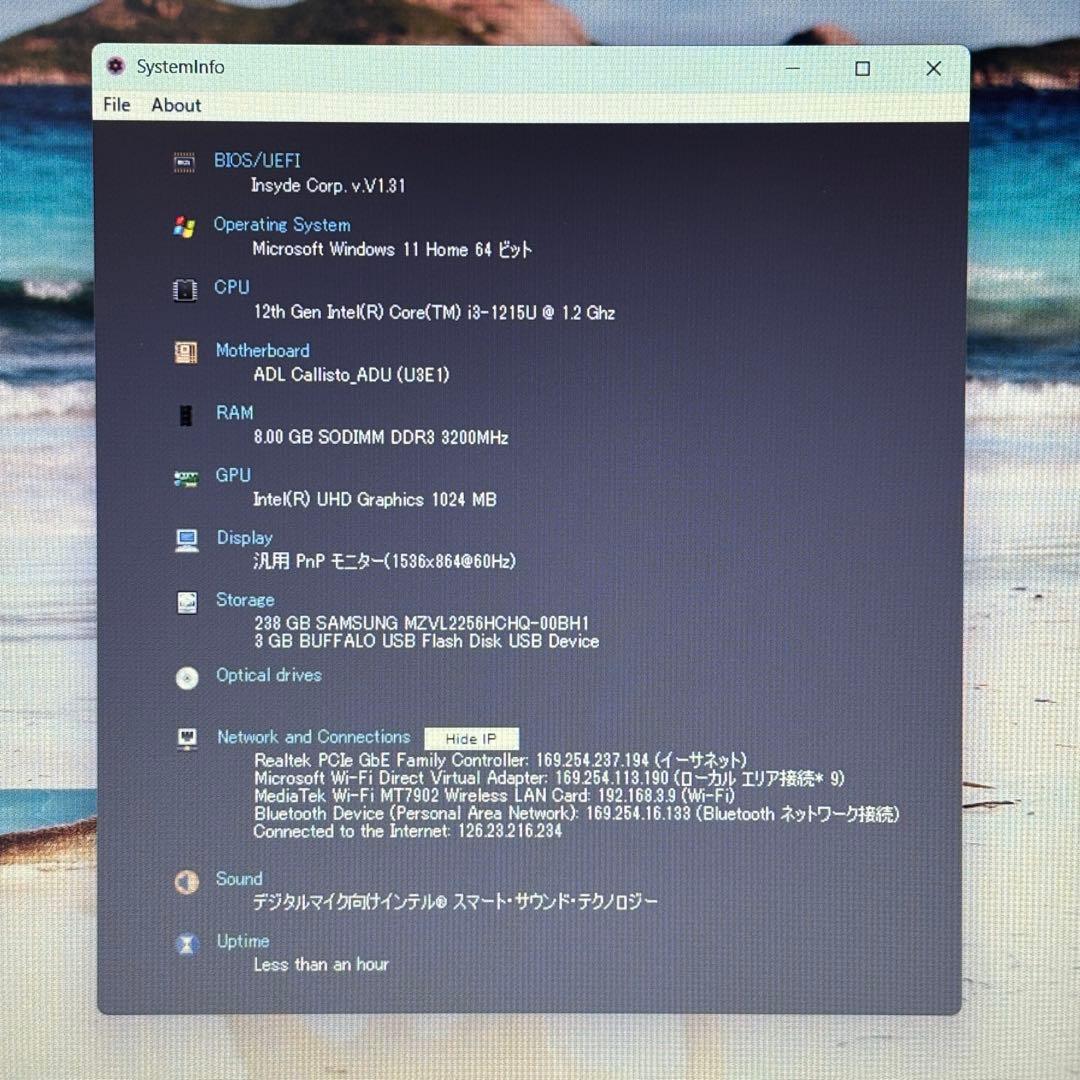This screenshot has width=1080, height=1080.
Task: Open the About menu
Action: pyautogui.click(x=175, y=104)
